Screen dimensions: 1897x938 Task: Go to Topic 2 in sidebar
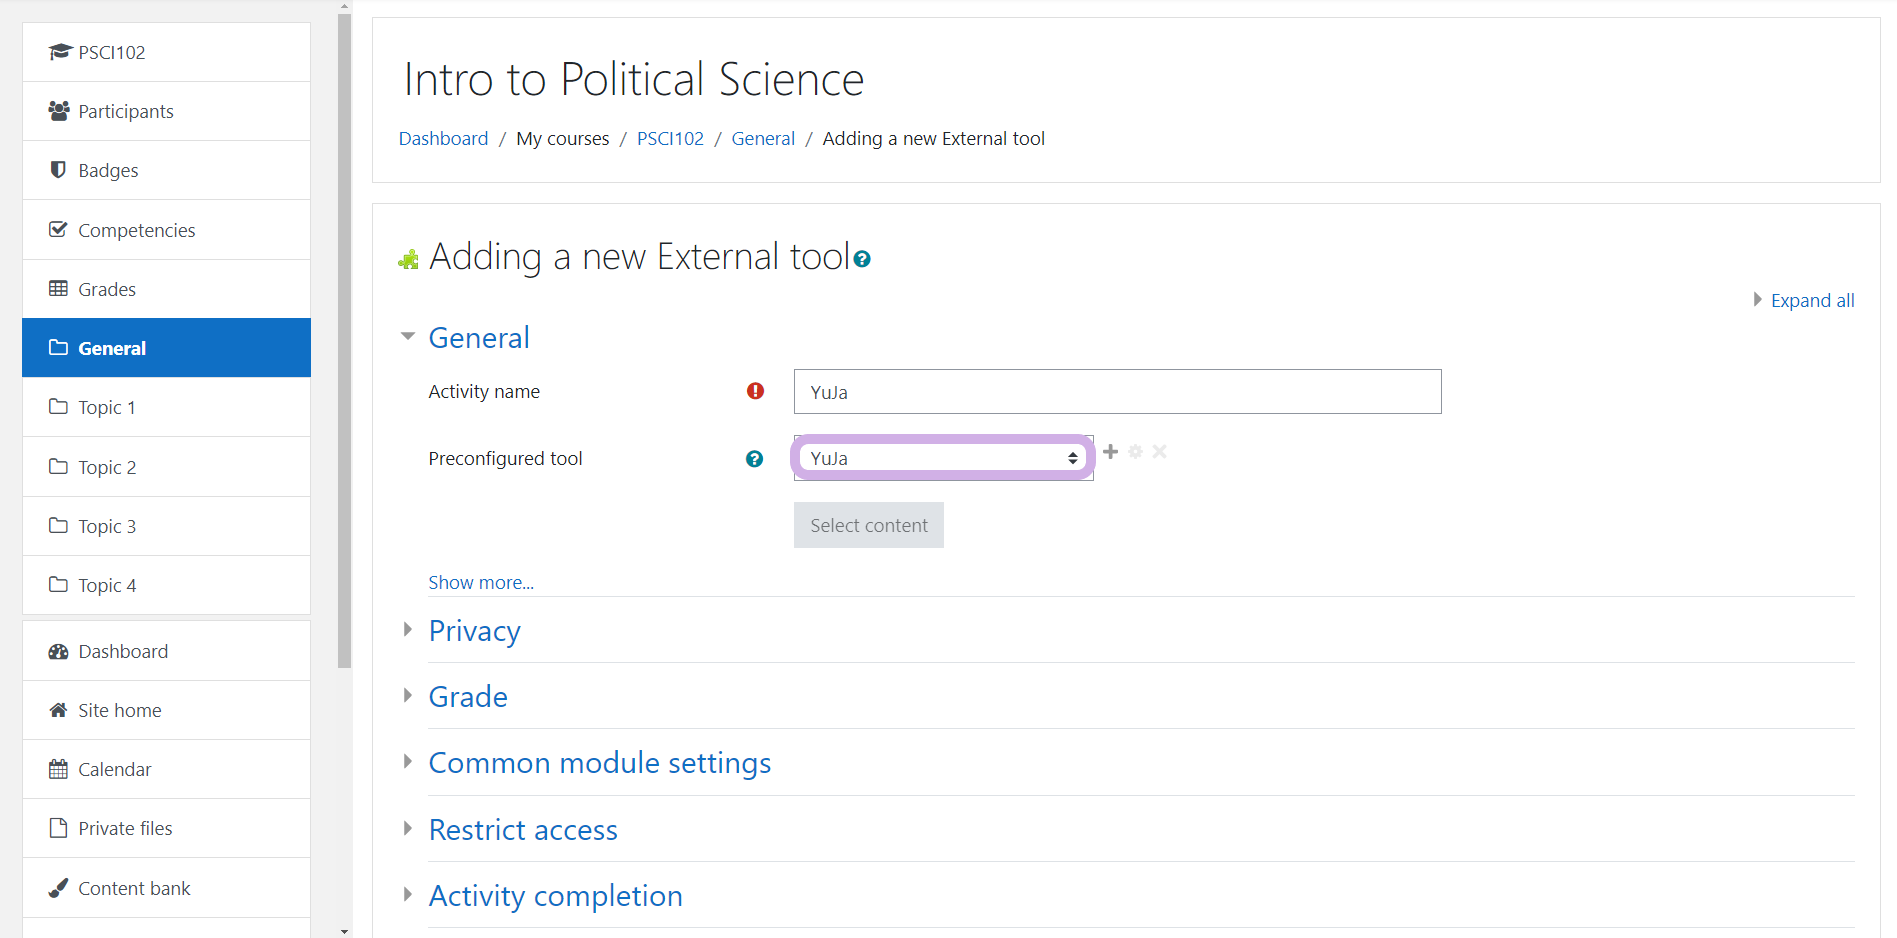(107, 467)
